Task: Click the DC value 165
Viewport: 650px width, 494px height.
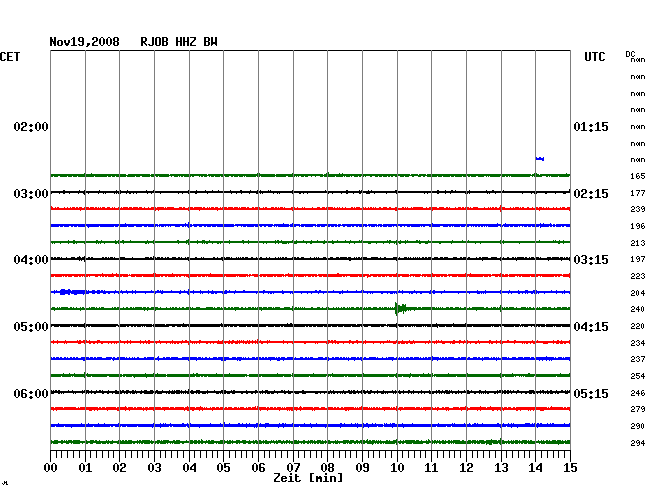Action: pos(638,176)
